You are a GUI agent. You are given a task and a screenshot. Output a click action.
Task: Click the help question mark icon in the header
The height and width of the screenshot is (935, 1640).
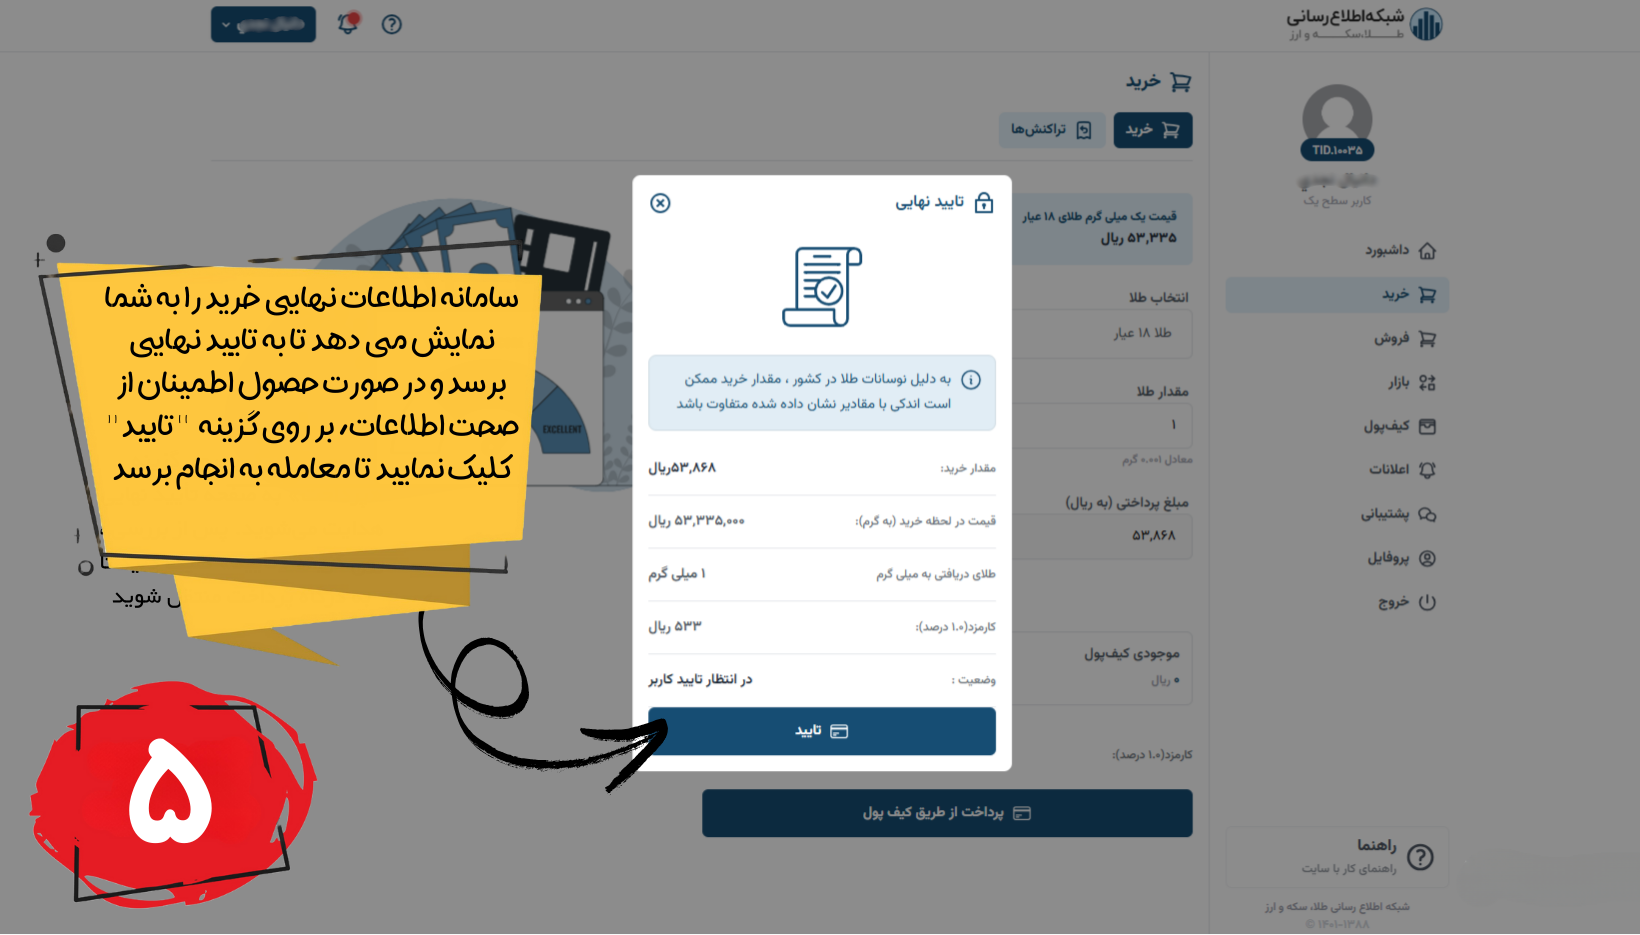point(392,24)
